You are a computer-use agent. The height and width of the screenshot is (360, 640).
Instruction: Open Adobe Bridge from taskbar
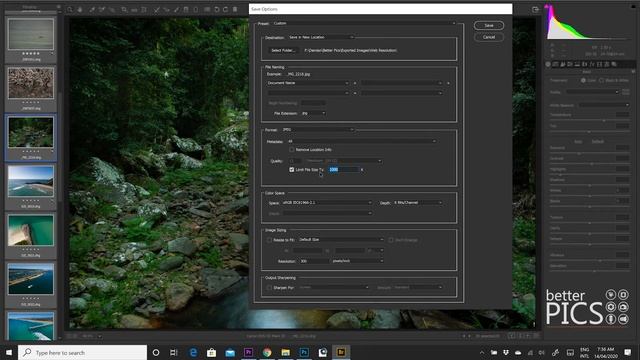[341, 352]
